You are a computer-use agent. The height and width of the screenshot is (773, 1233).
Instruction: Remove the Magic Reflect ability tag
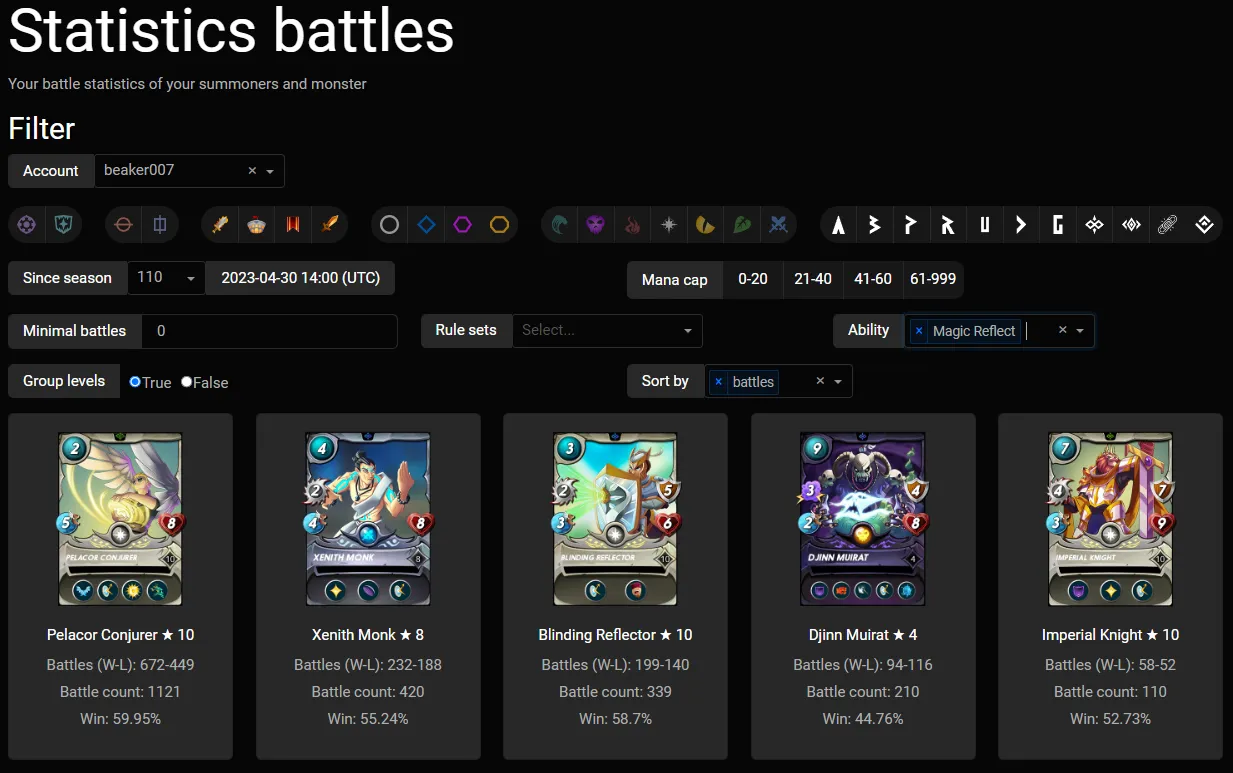point(919,331)
